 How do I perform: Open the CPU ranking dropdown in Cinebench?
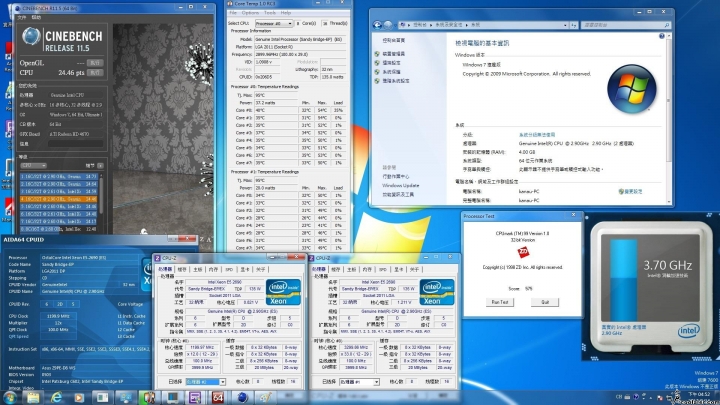33,166
